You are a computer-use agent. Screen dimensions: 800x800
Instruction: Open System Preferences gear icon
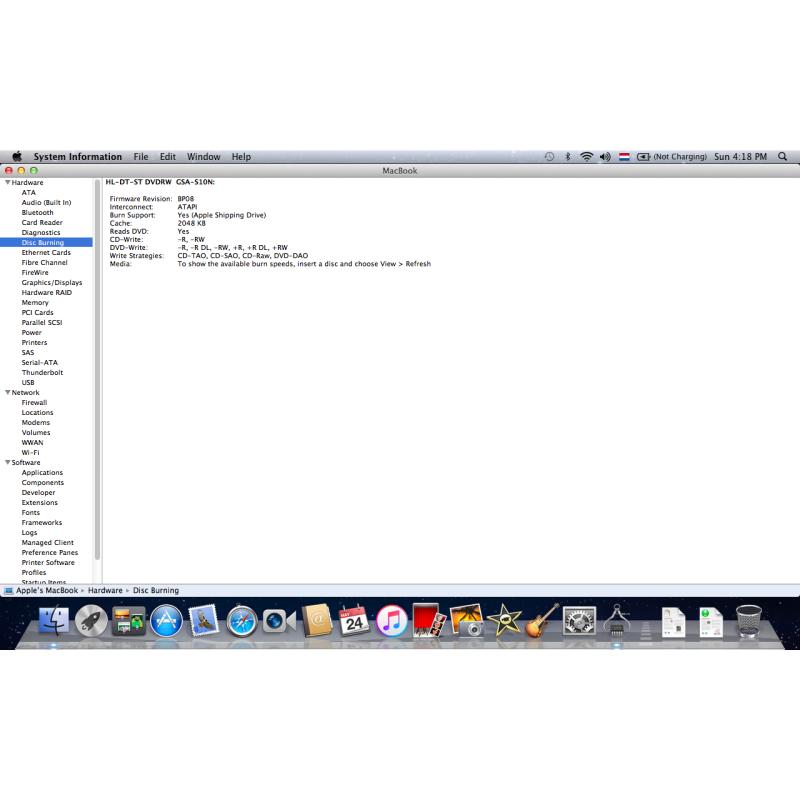point(579,621)
